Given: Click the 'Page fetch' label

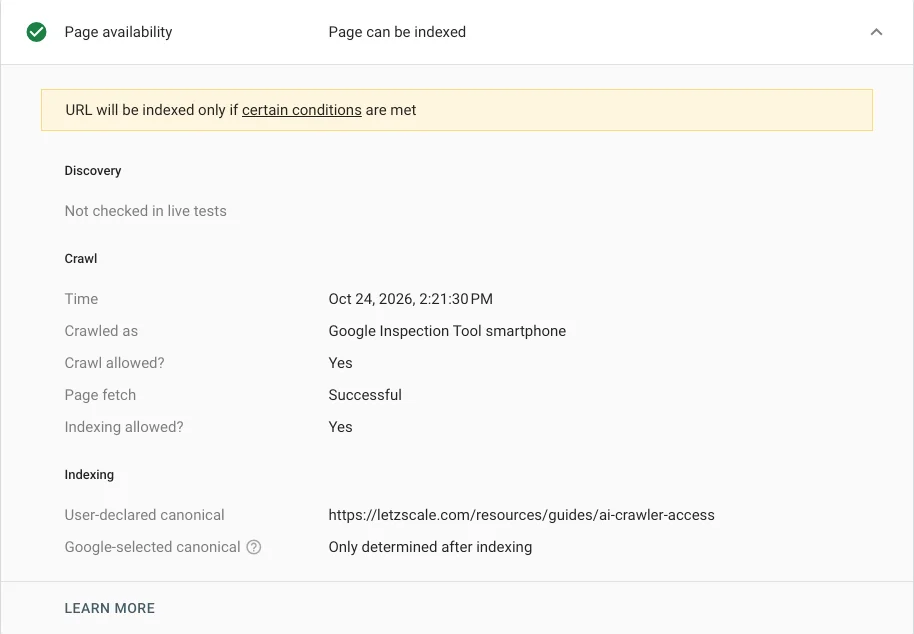Looking at the screenshot, I should coord(100,395).
